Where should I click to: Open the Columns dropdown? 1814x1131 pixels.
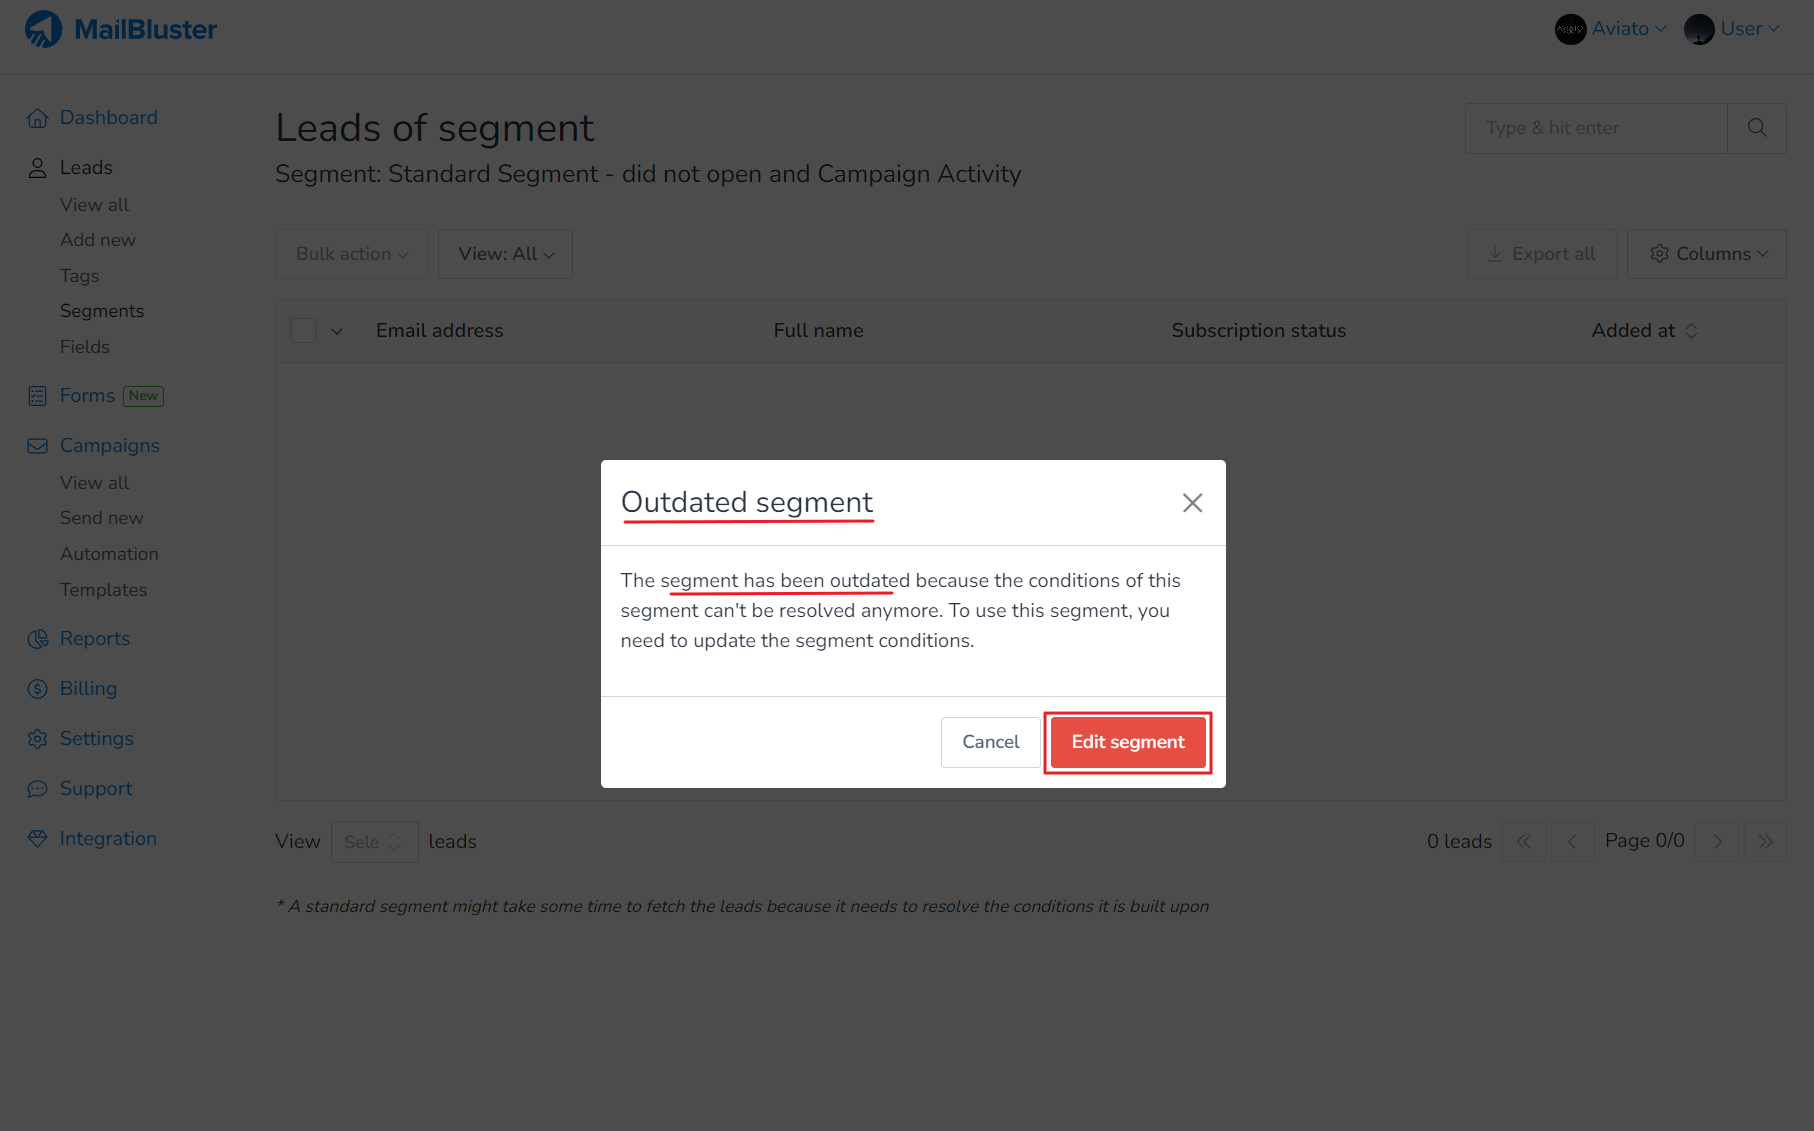(x=1706, y=254)
